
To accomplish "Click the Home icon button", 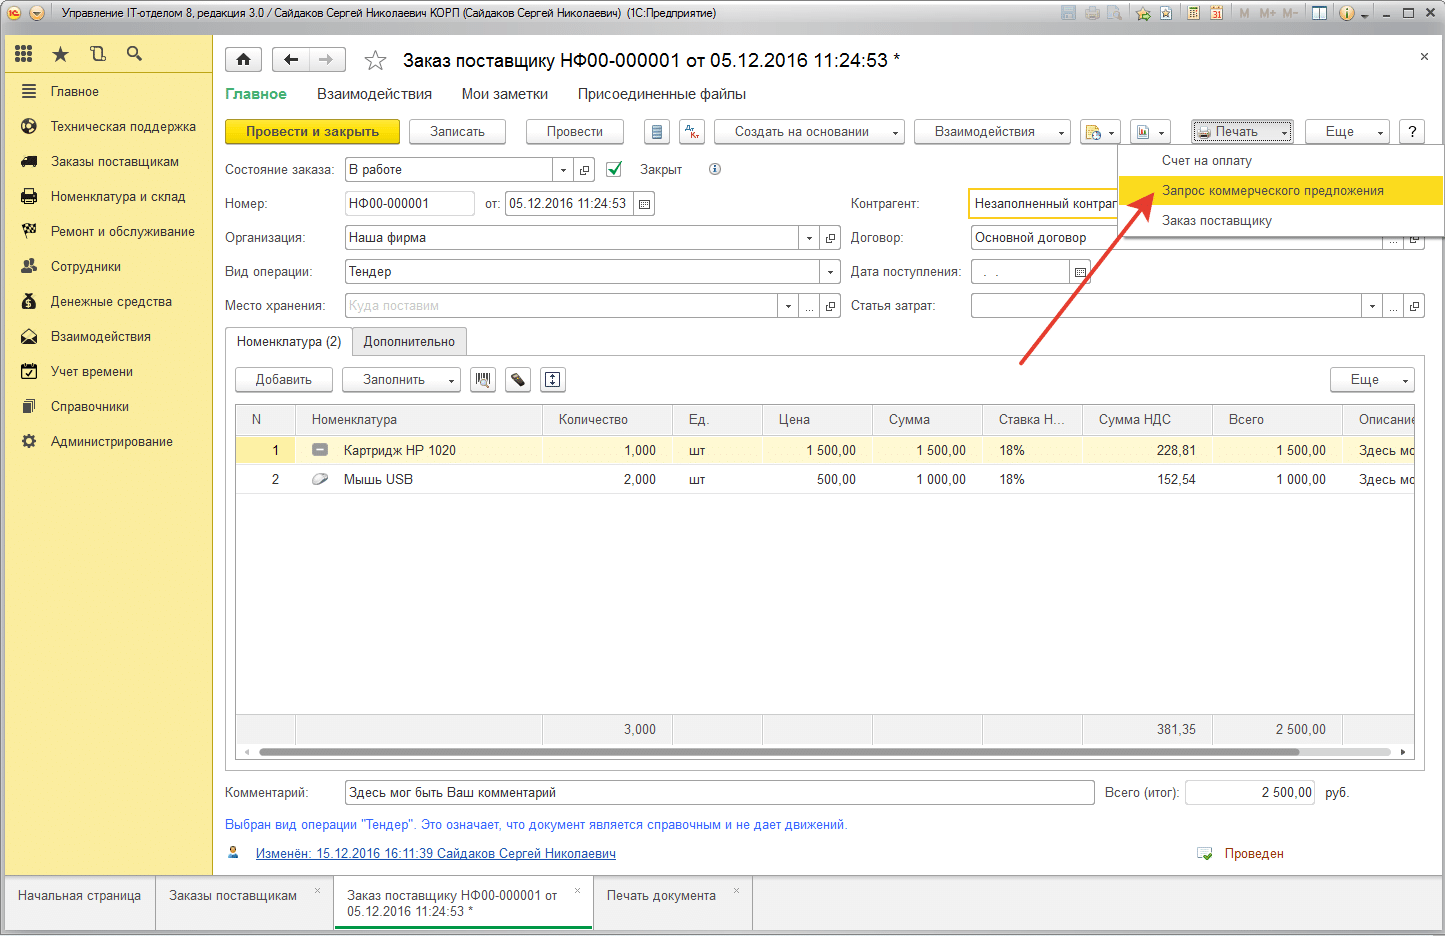I will coord(243,60).
